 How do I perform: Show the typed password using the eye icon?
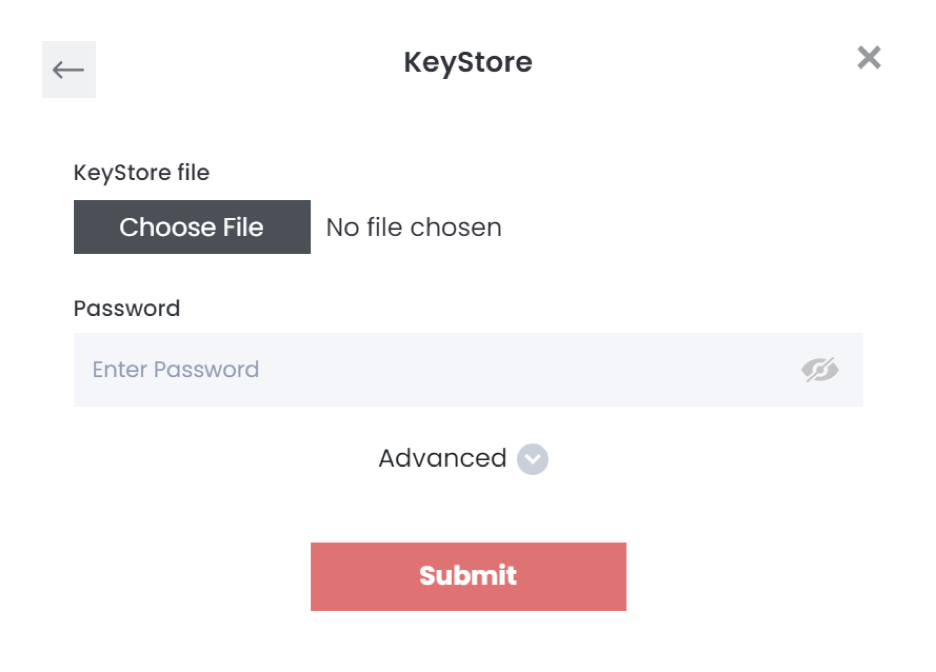pos(820,370)
